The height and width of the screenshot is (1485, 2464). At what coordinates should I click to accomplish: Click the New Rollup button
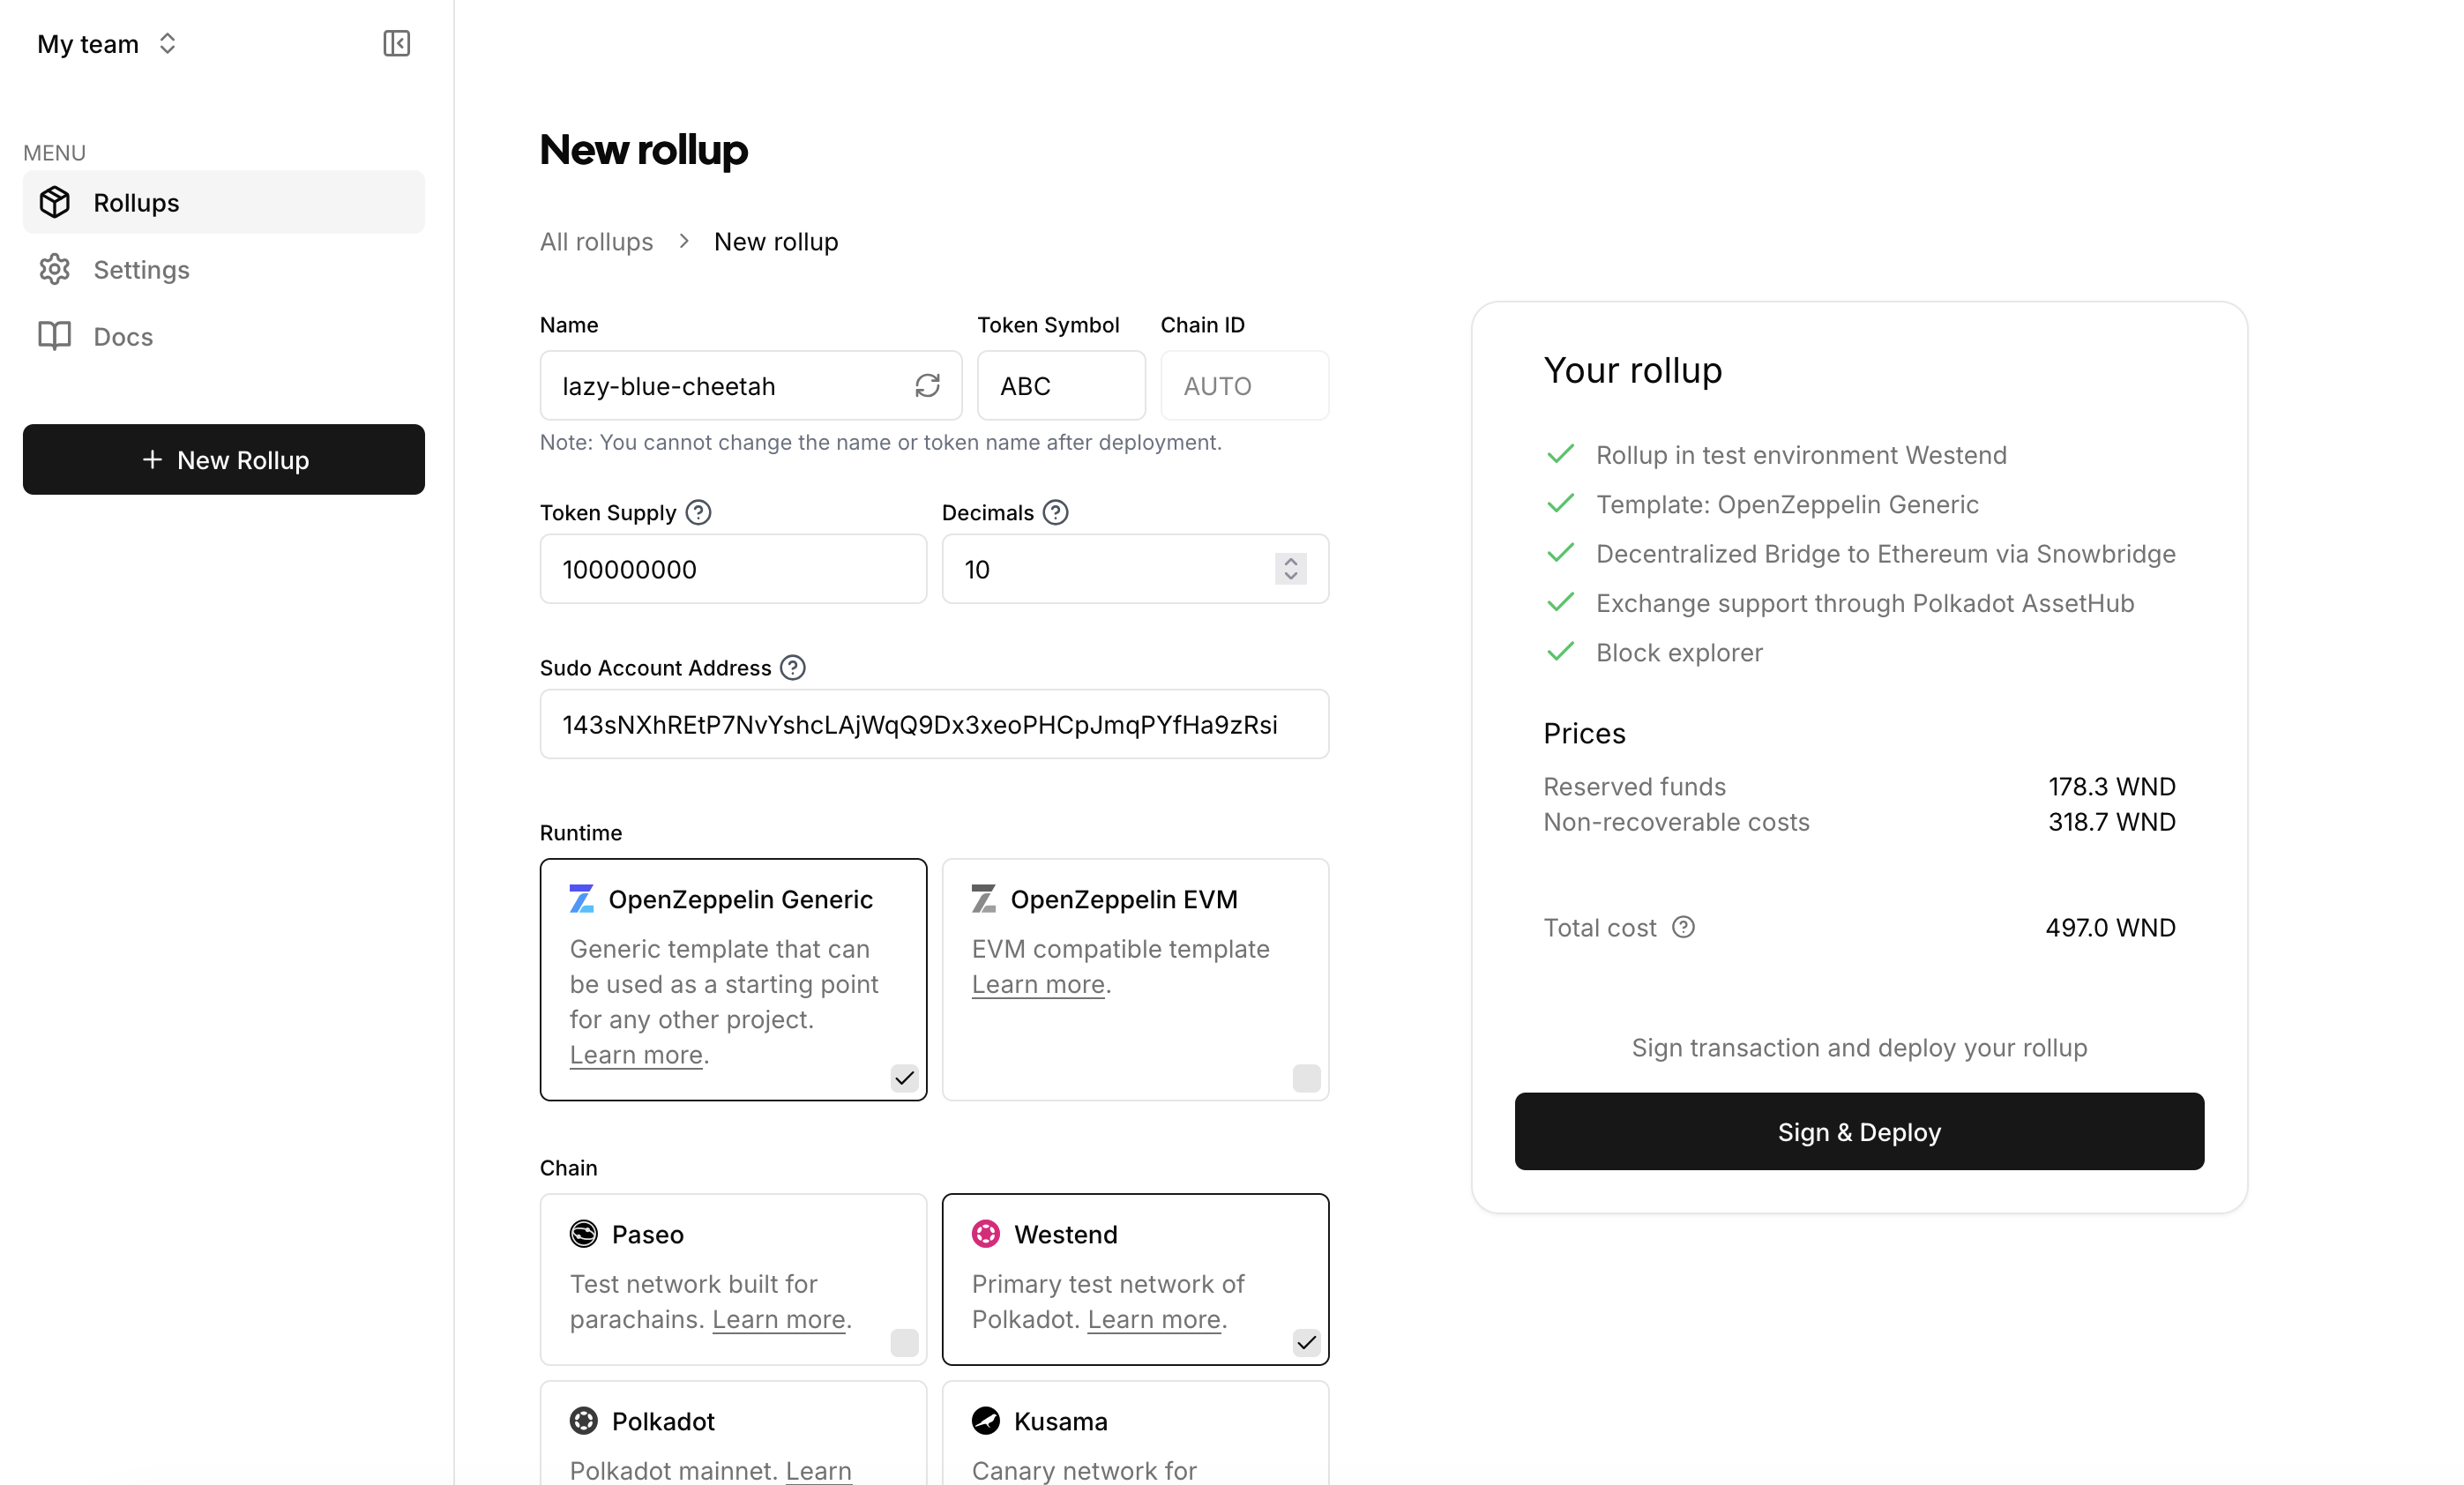point(224,459)
